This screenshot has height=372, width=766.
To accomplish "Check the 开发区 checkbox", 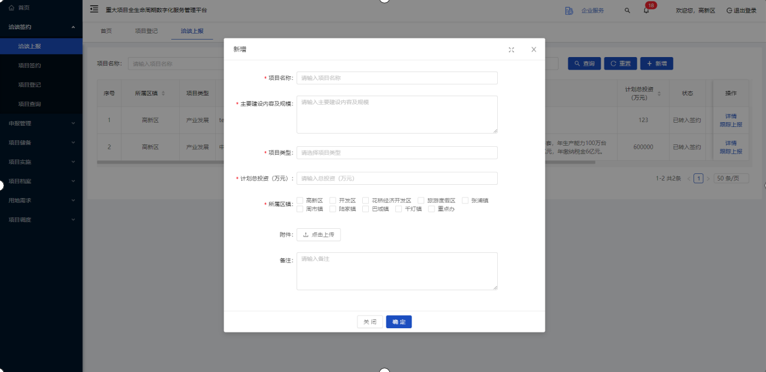I will click(x=333, y=200).
